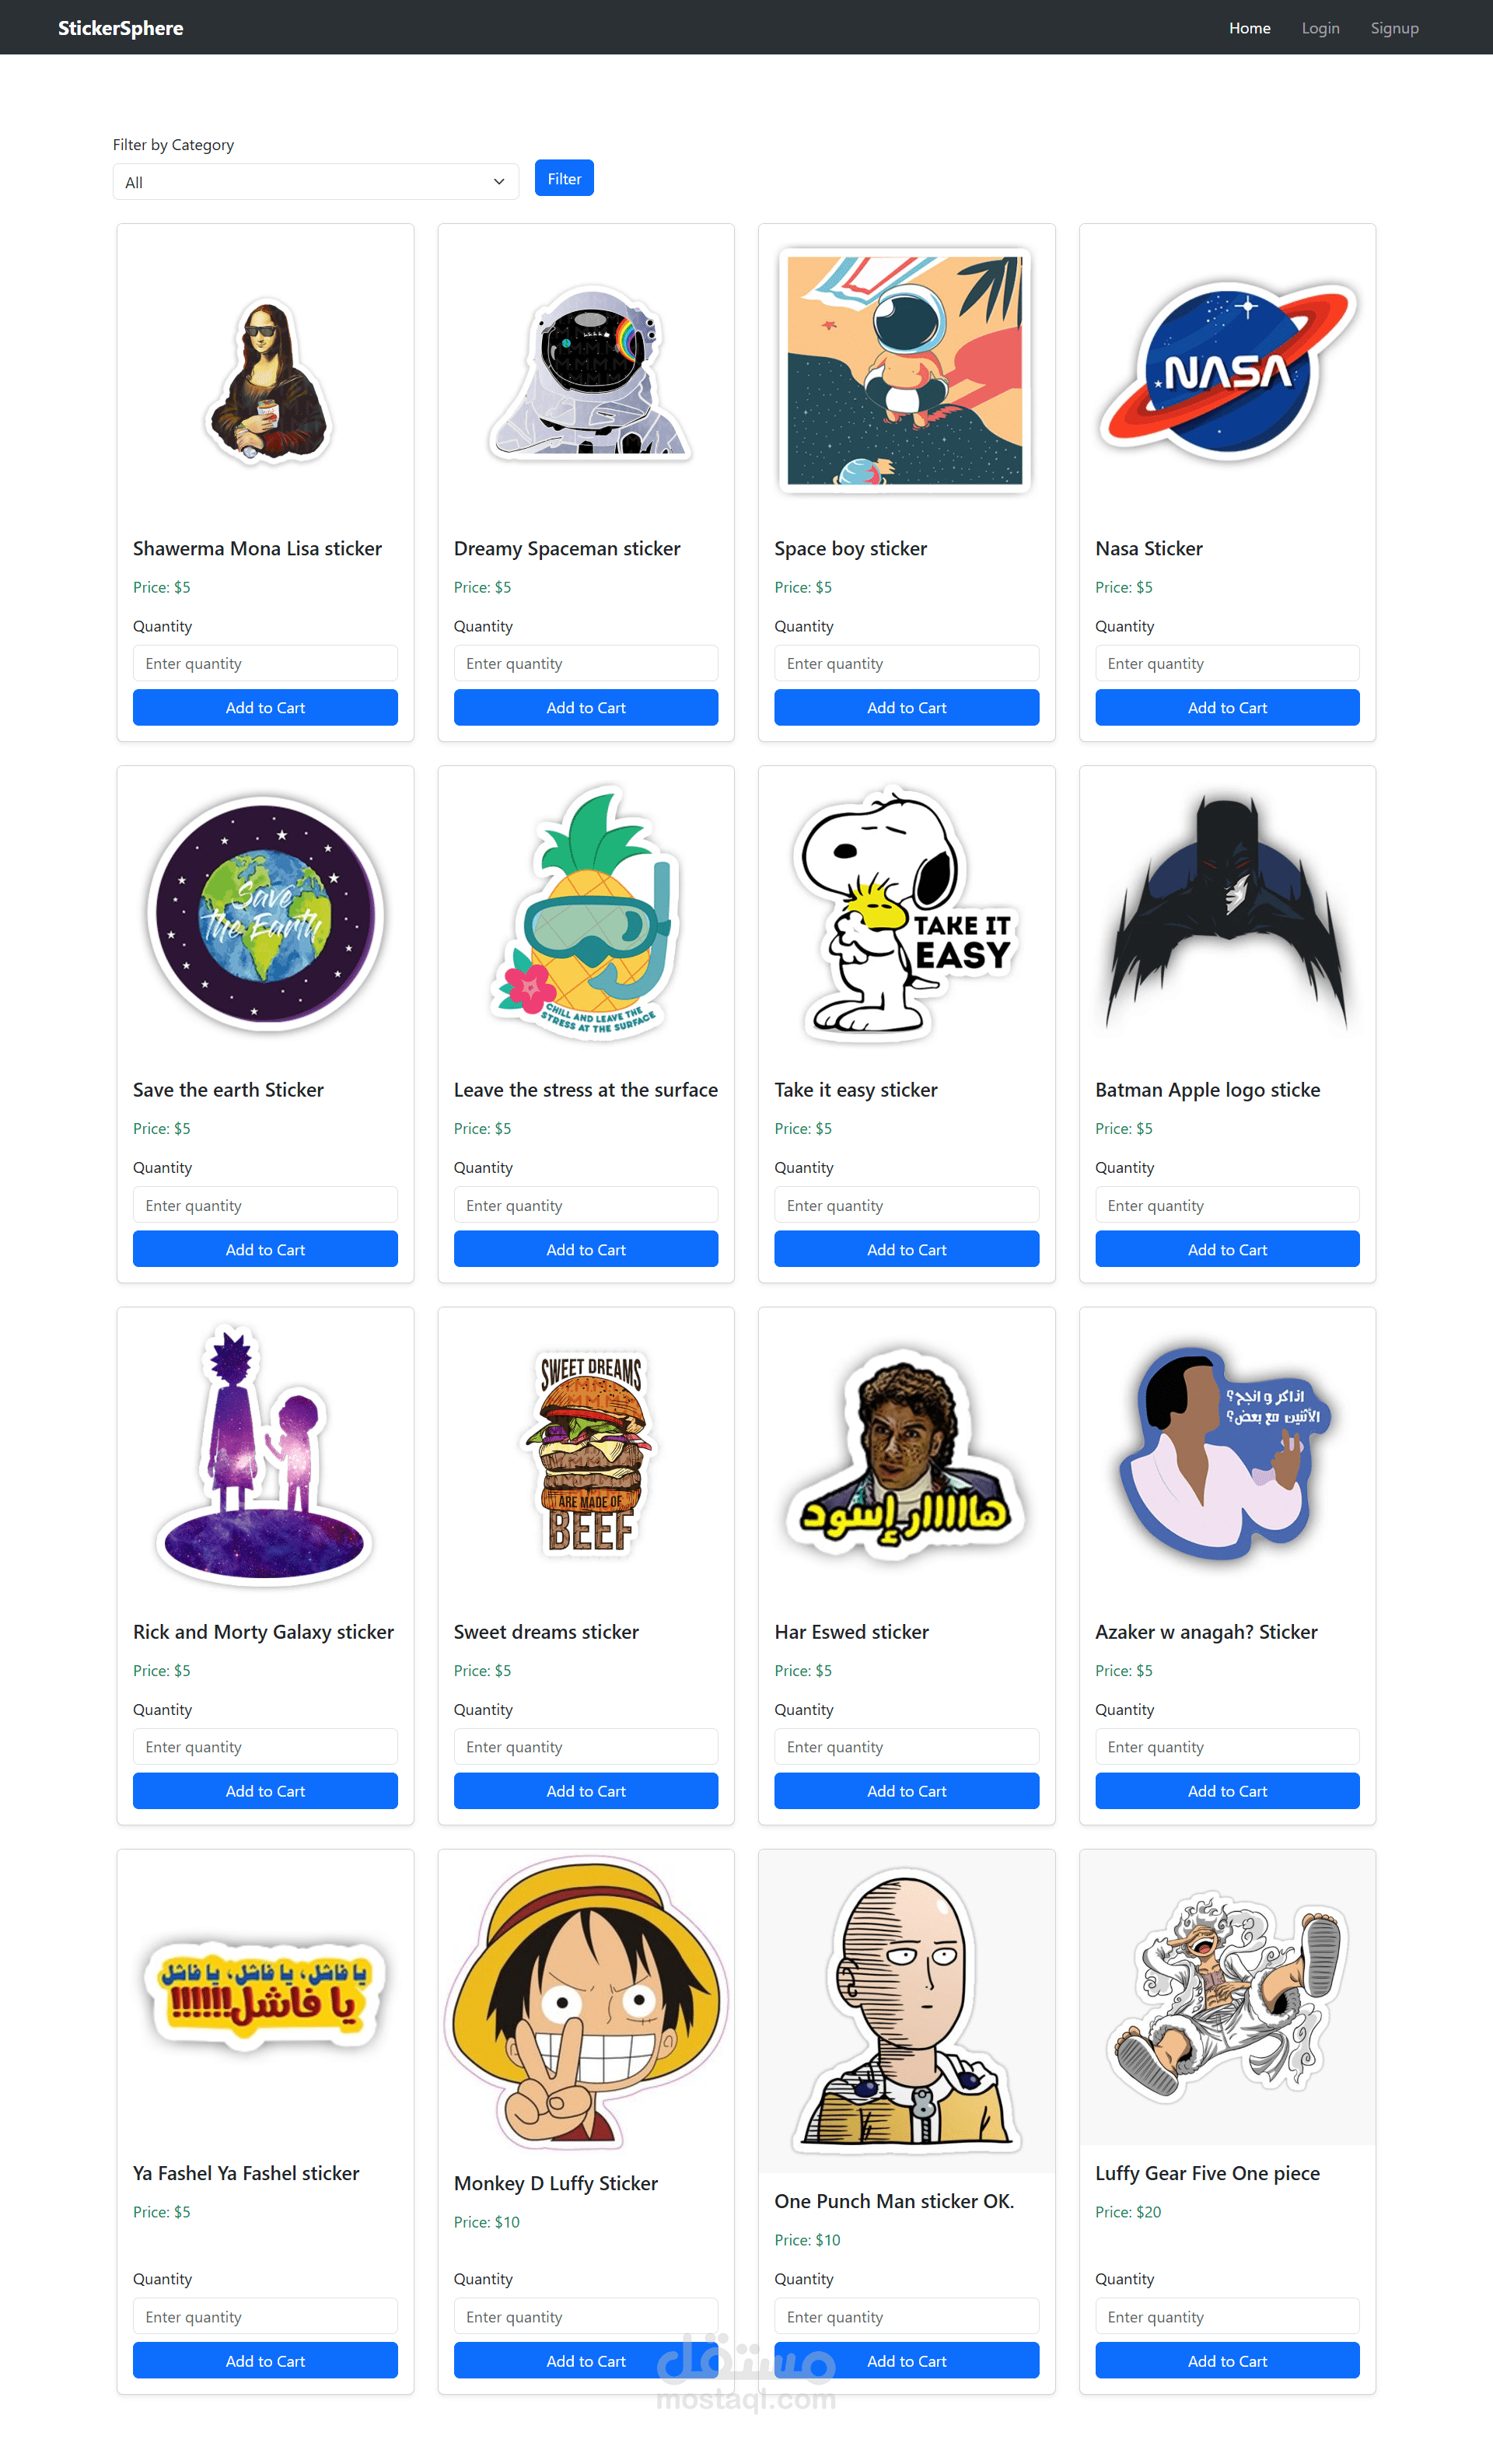This screenshot has width=1493, height=2464.
Task: Add Har Eswed sticker to cart
Action: 906,1791
